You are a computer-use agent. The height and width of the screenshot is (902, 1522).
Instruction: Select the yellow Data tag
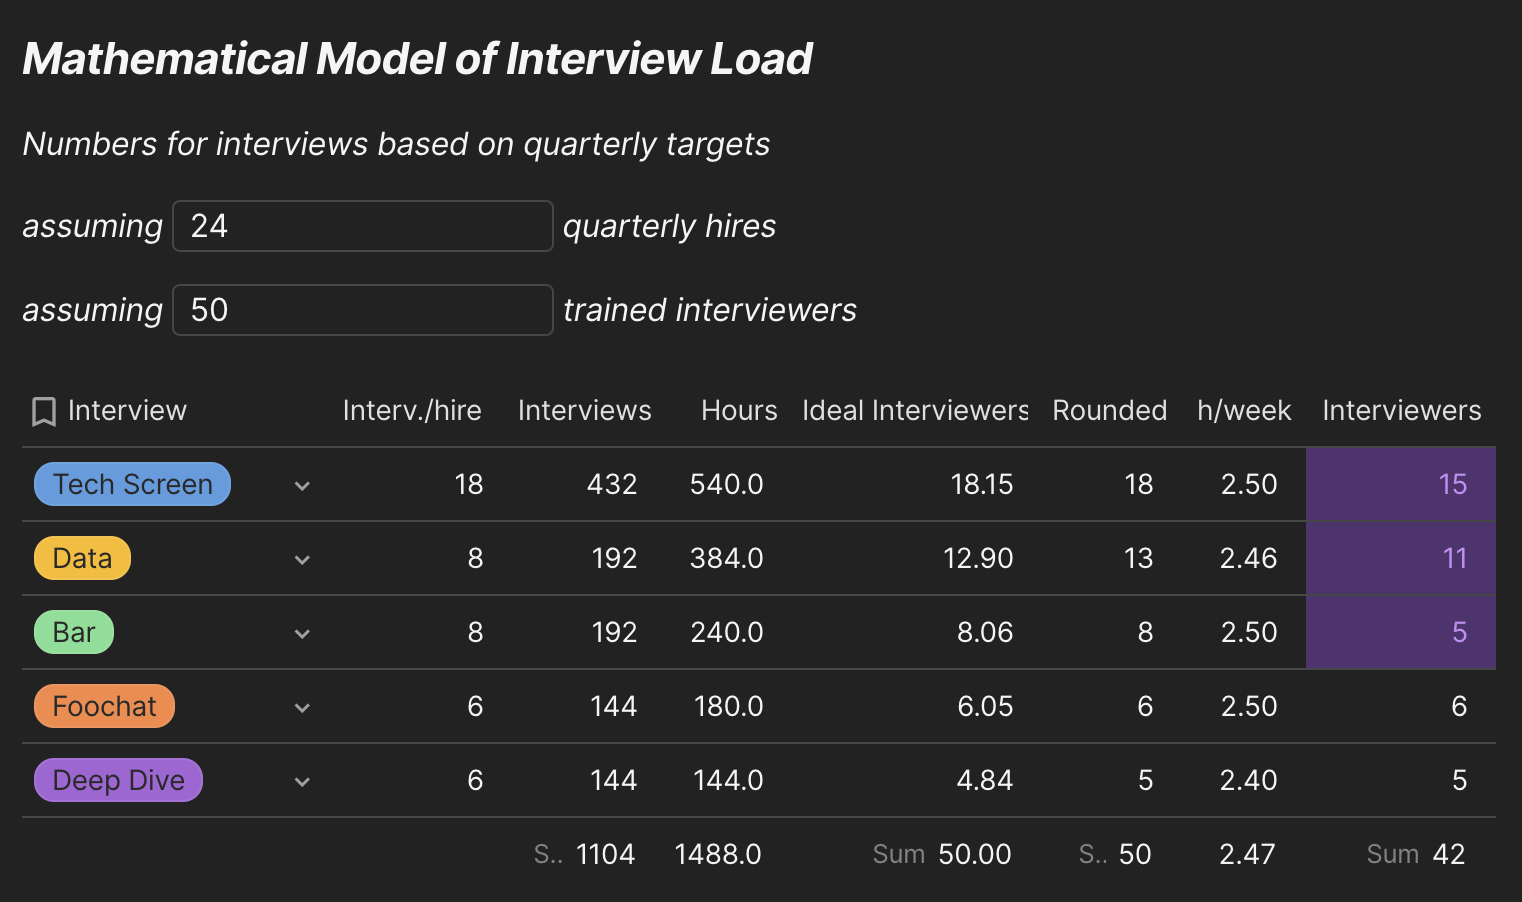point(82,558)
